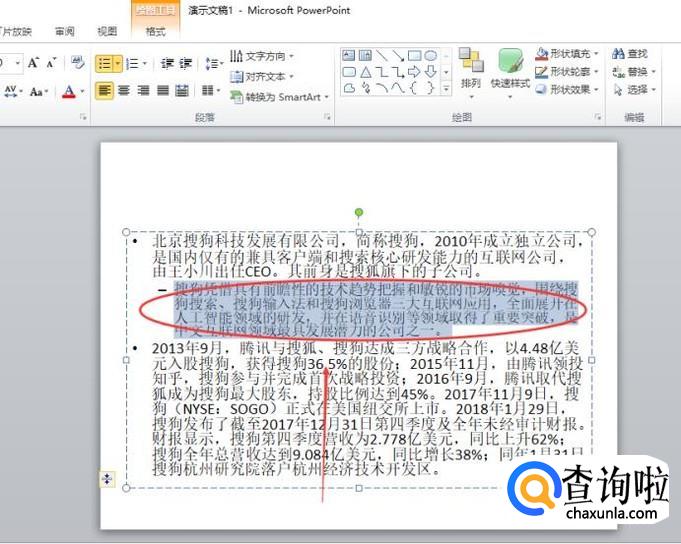
Task: Open paragraph dialog launcher
Action: 327,117
